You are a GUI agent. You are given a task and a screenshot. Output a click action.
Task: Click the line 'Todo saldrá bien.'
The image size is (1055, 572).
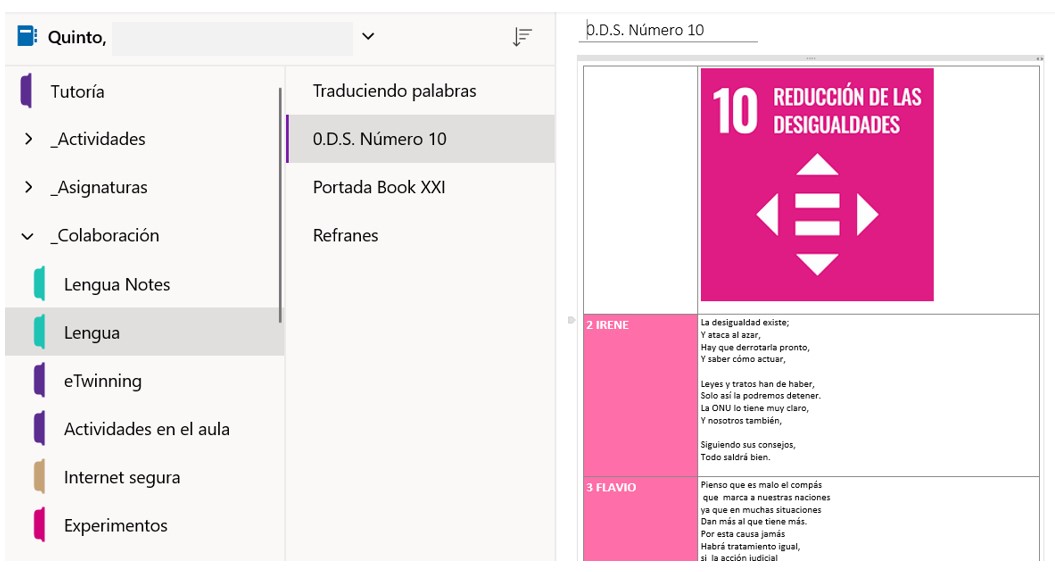(x=735, y=457)
